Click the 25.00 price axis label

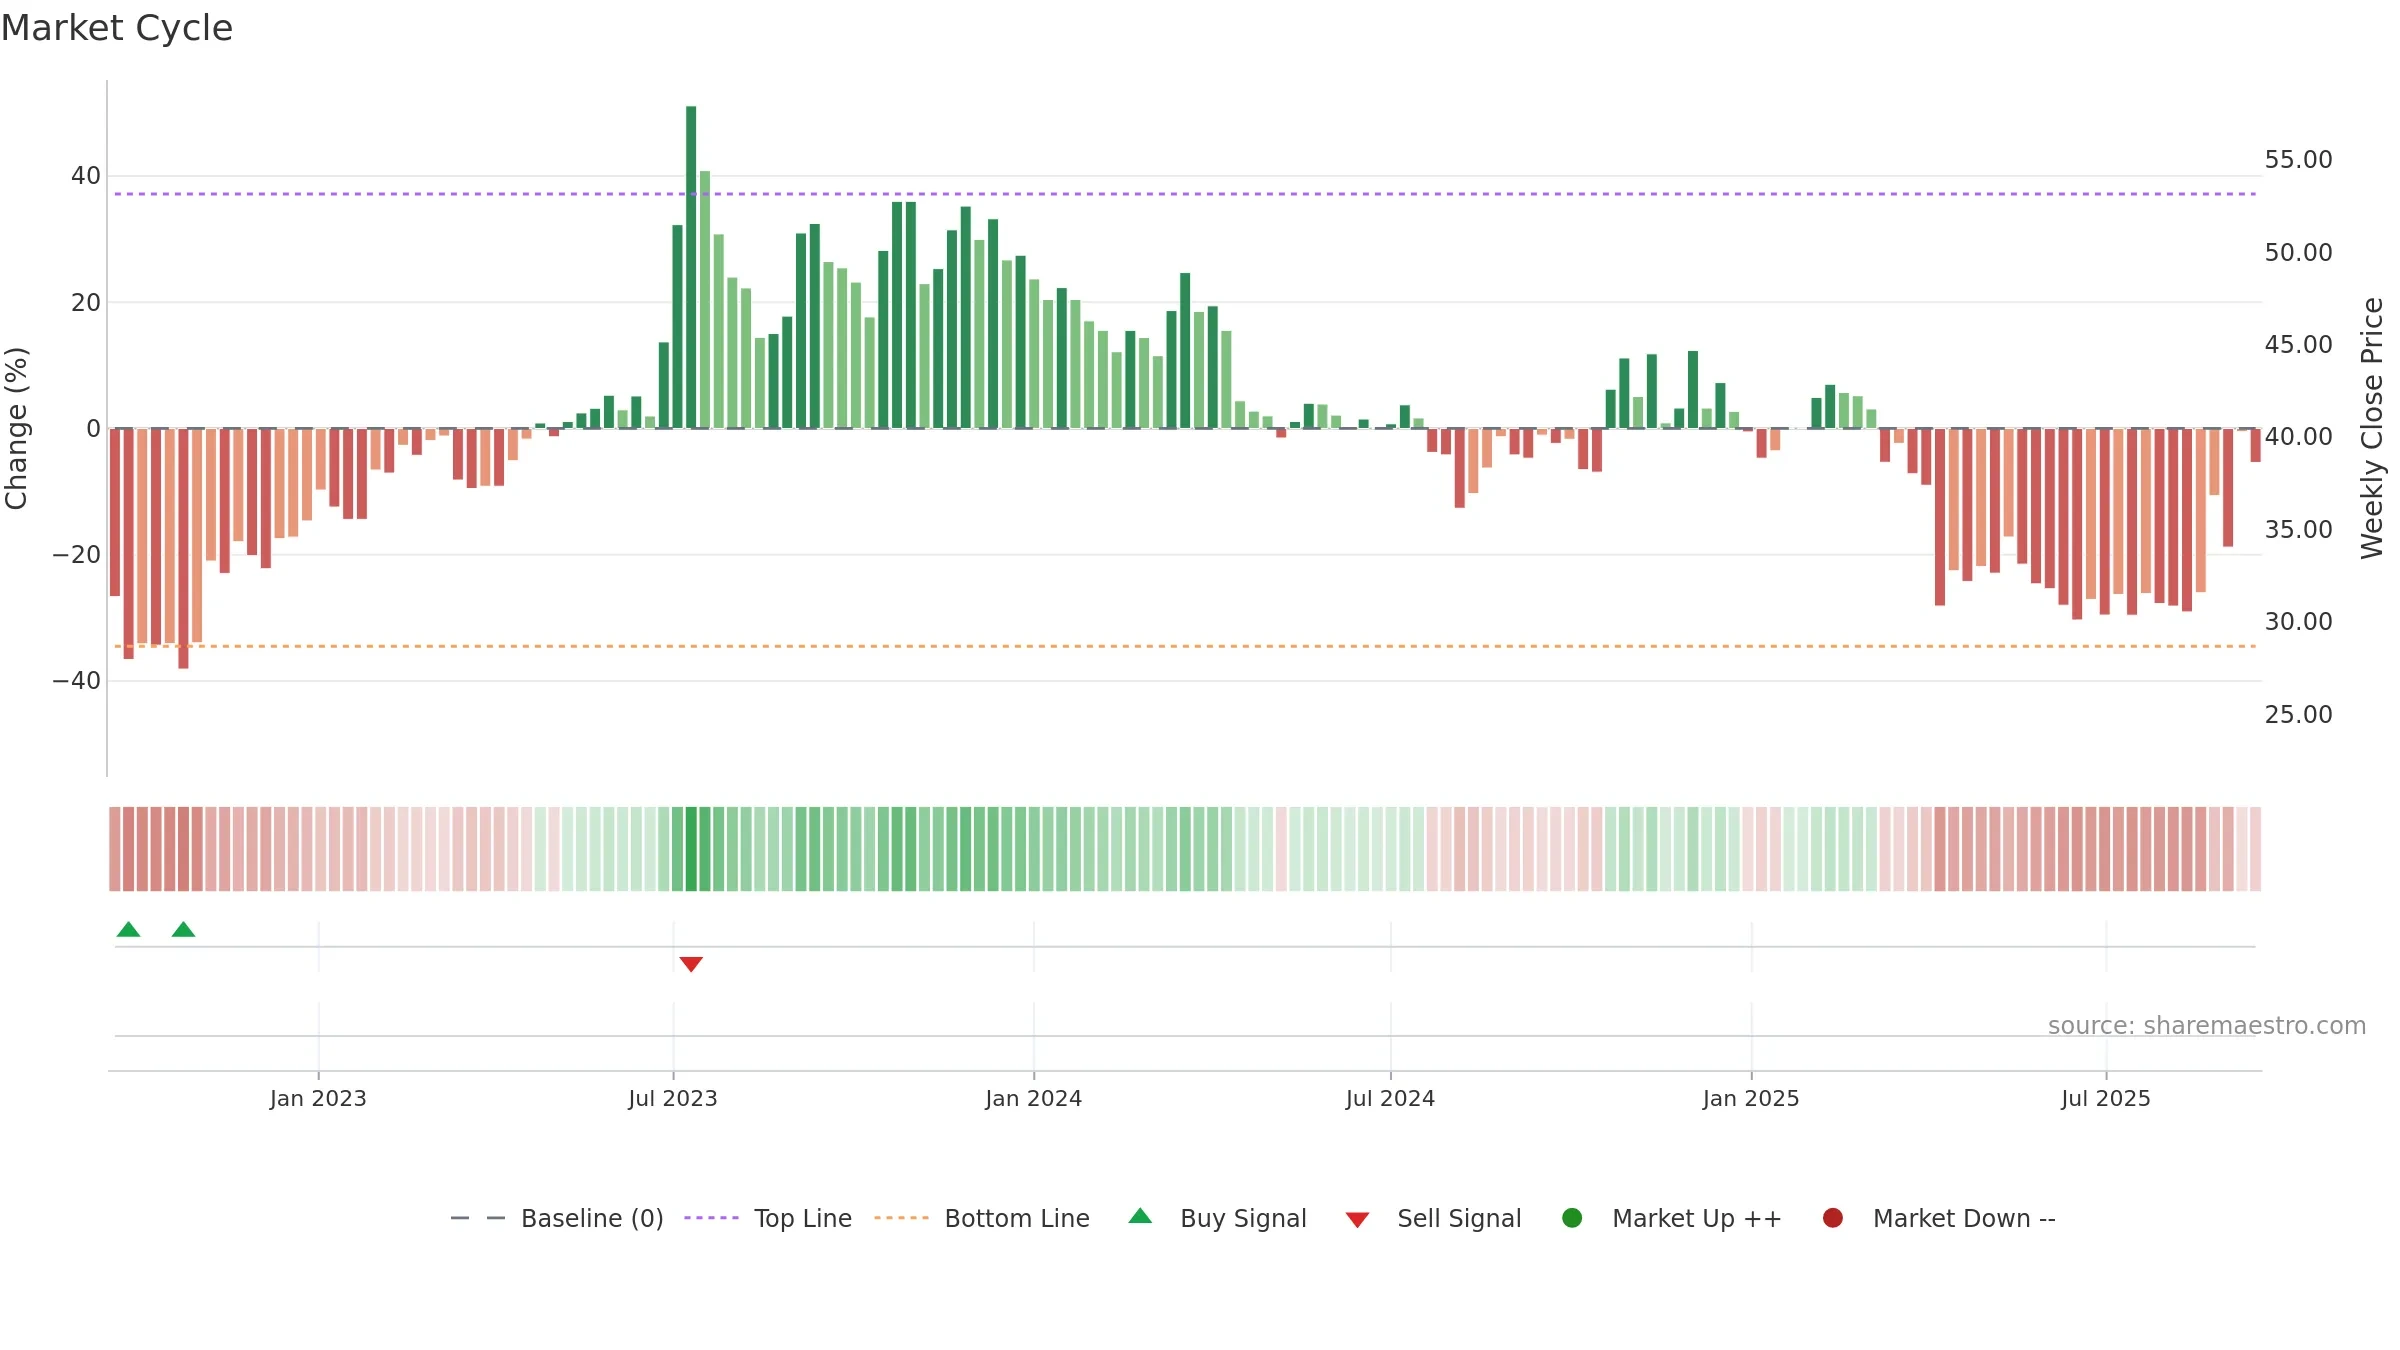2299,714
